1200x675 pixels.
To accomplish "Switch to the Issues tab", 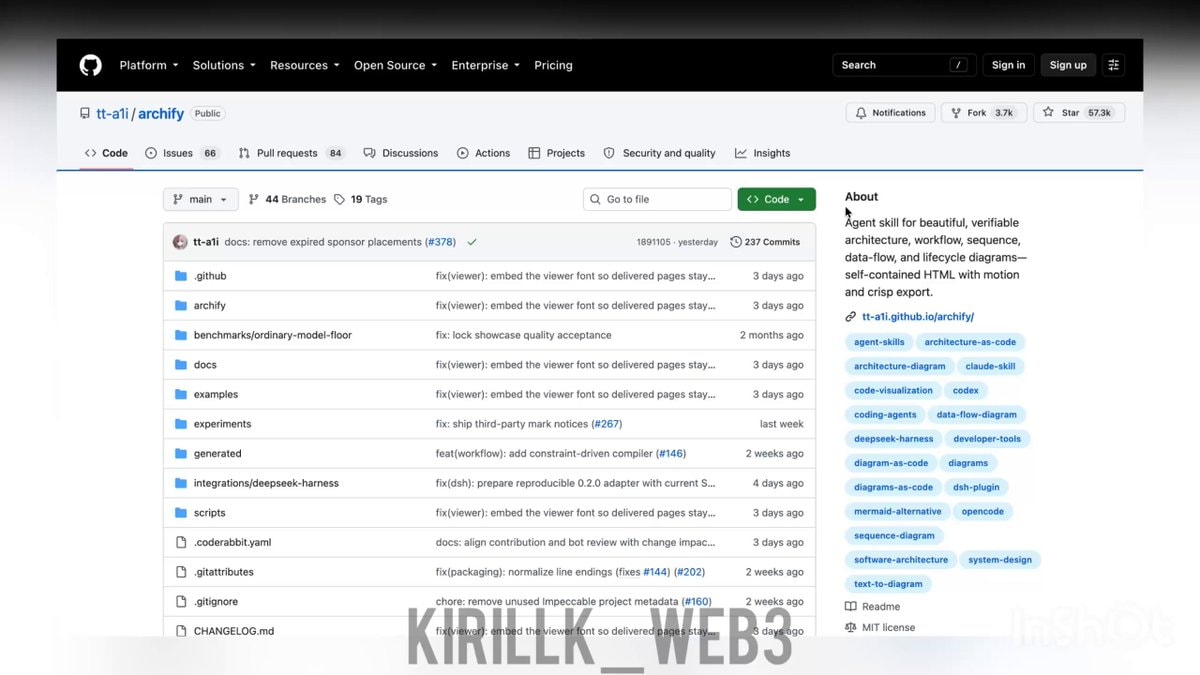I will tap(182, 153).
